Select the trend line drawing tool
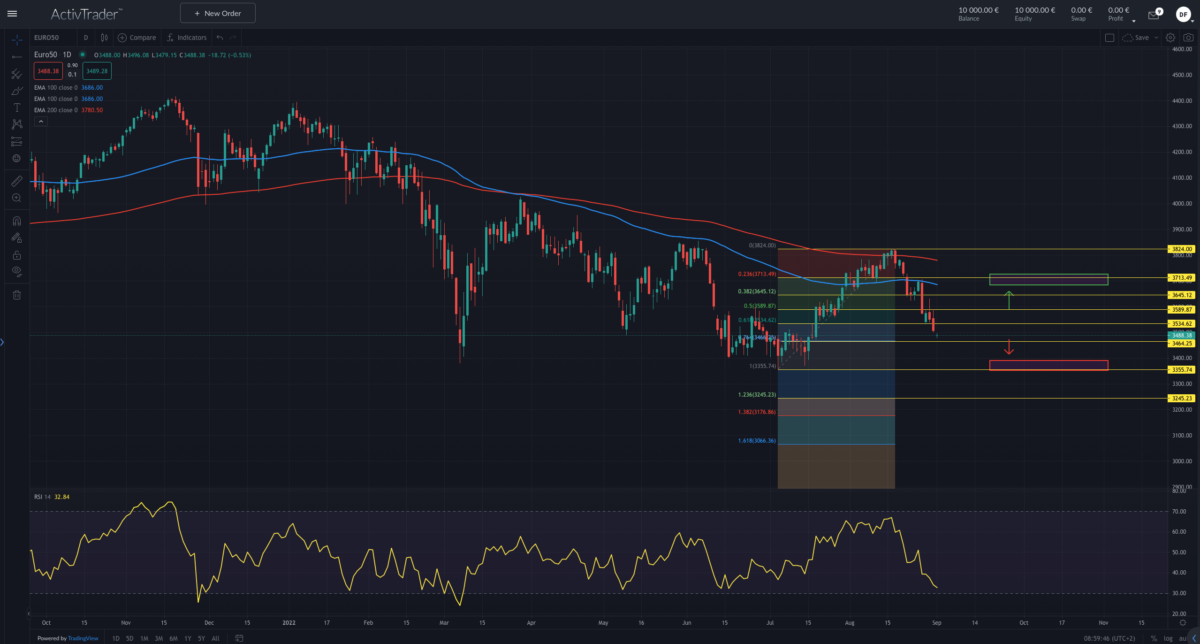 click(16, 56)
